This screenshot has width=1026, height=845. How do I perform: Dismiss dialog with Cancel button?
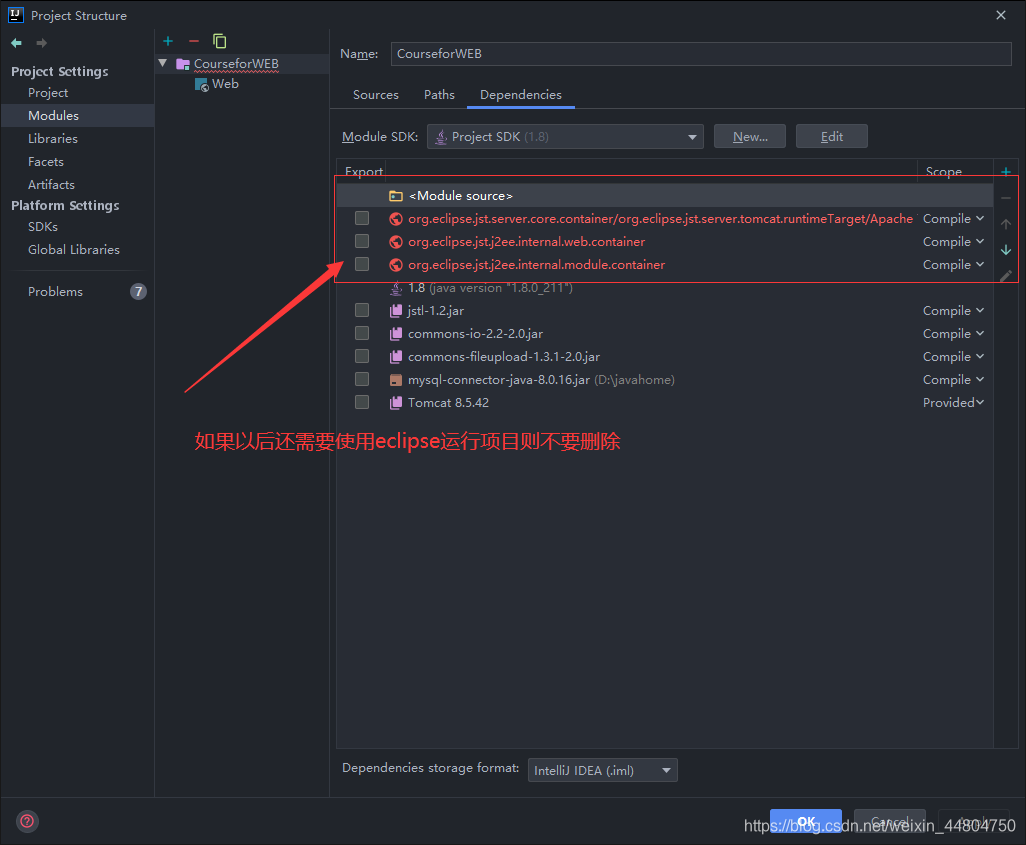[890, 821]
